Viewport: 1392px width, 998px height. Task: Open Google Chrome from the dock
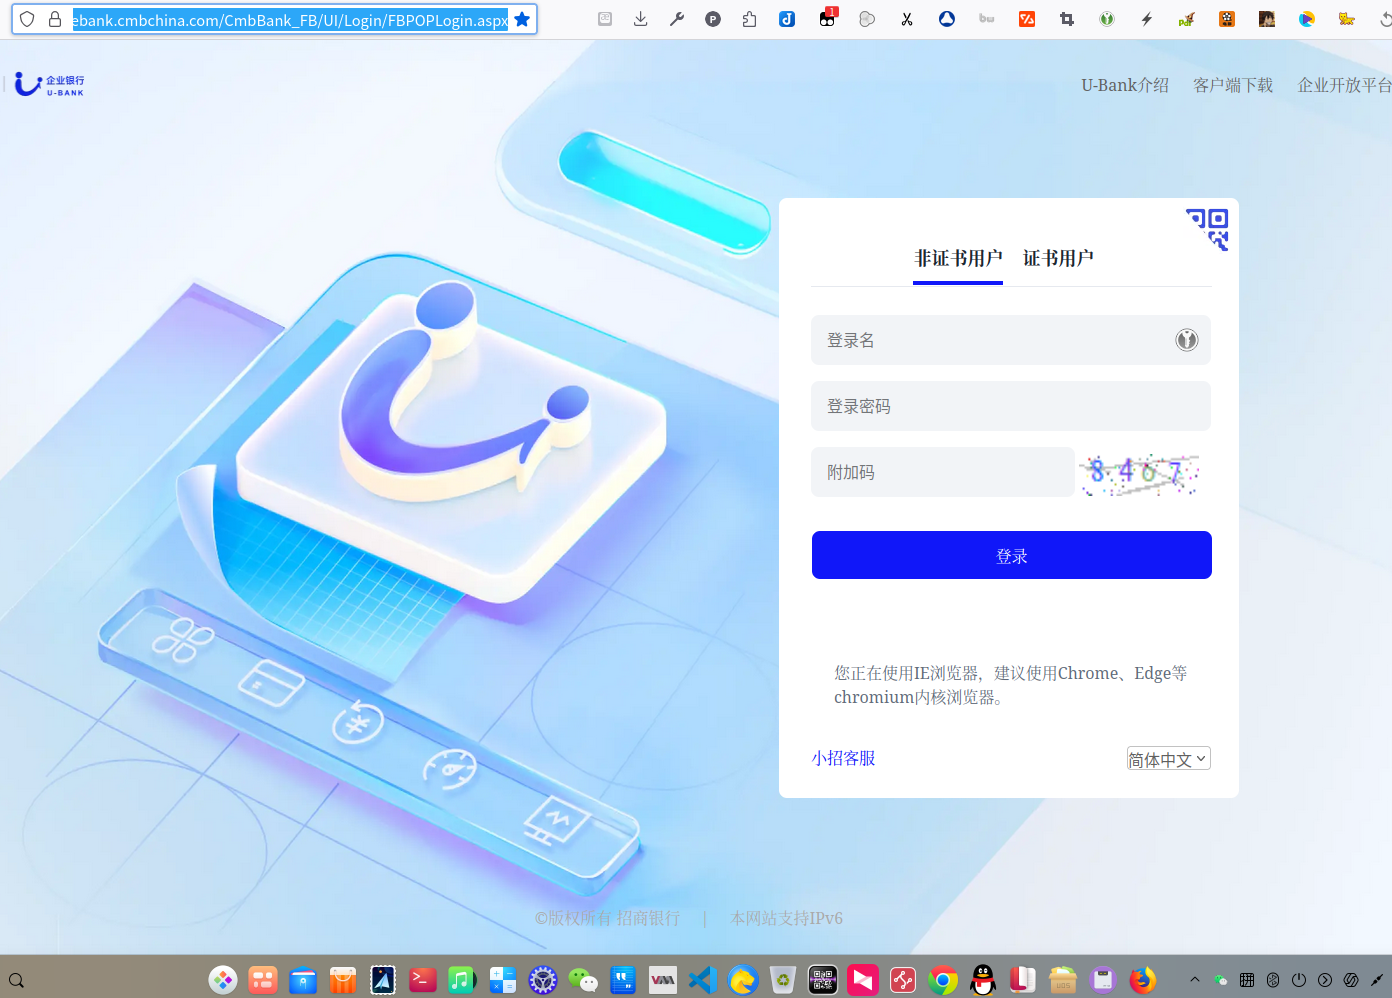pos(943,980)
